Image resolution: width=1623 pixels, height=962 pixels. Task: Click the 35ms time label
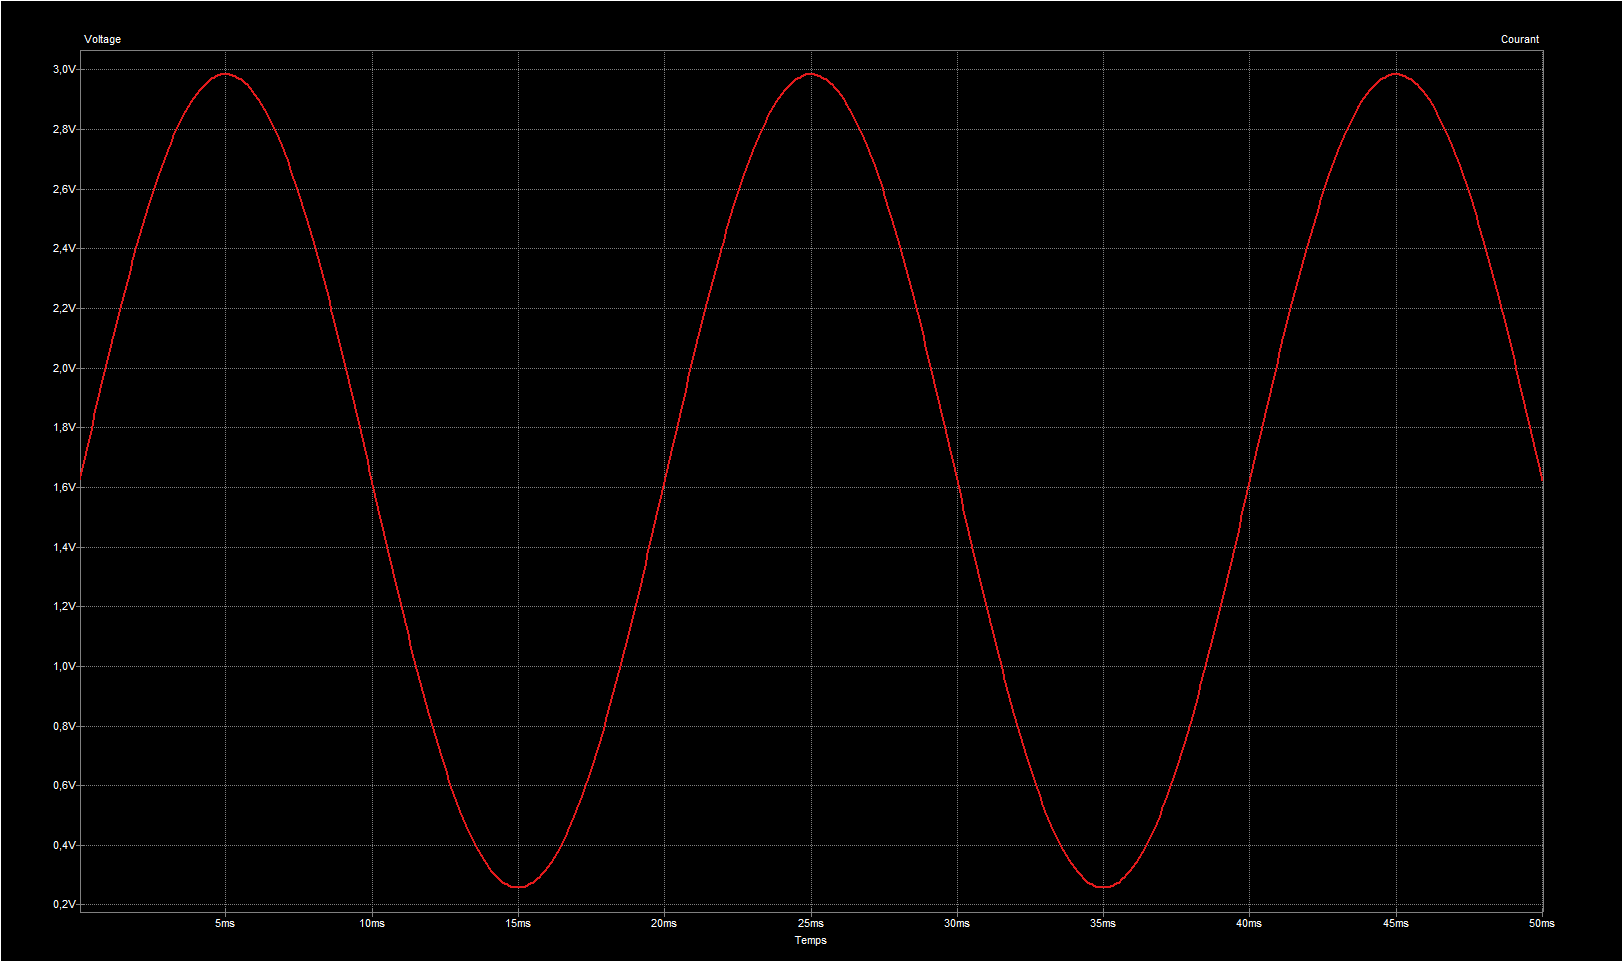(x=1103, y=923)
